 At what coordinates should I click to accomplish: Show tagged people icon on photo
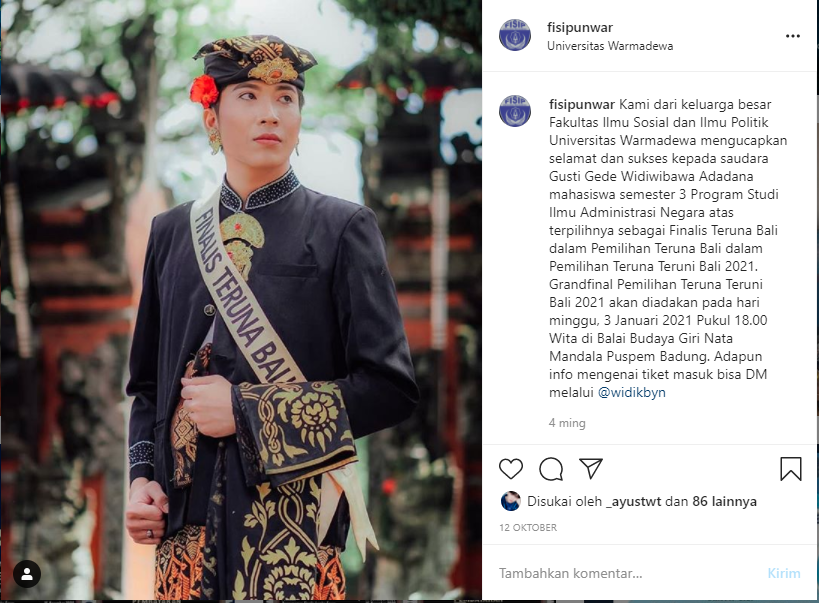[27, 574]
